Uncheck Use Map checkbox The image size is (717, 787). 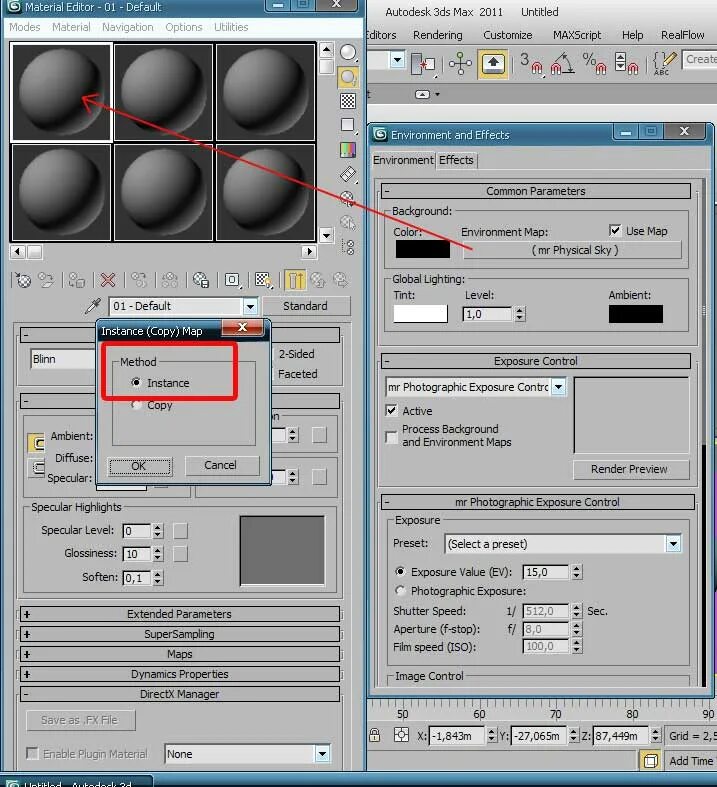(x=615, y=230)
